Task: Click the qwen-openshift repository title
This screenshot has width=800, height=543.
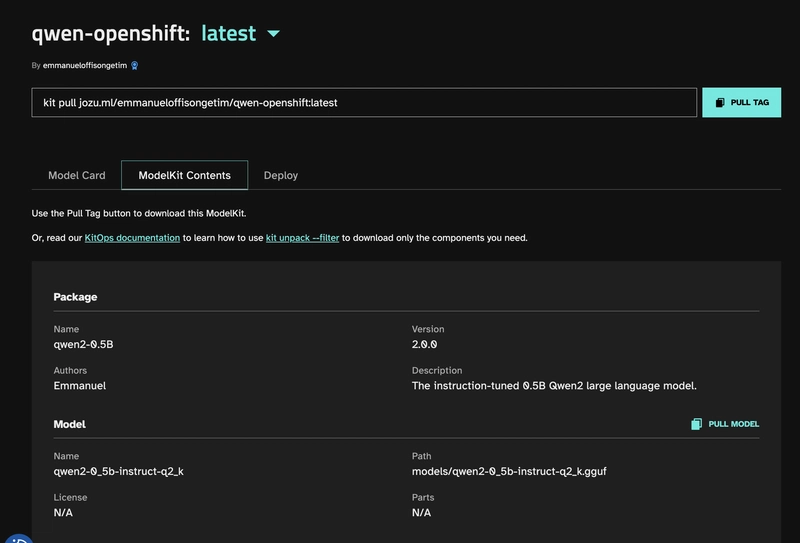Action: pyautogui.click(x=111, y=34)
